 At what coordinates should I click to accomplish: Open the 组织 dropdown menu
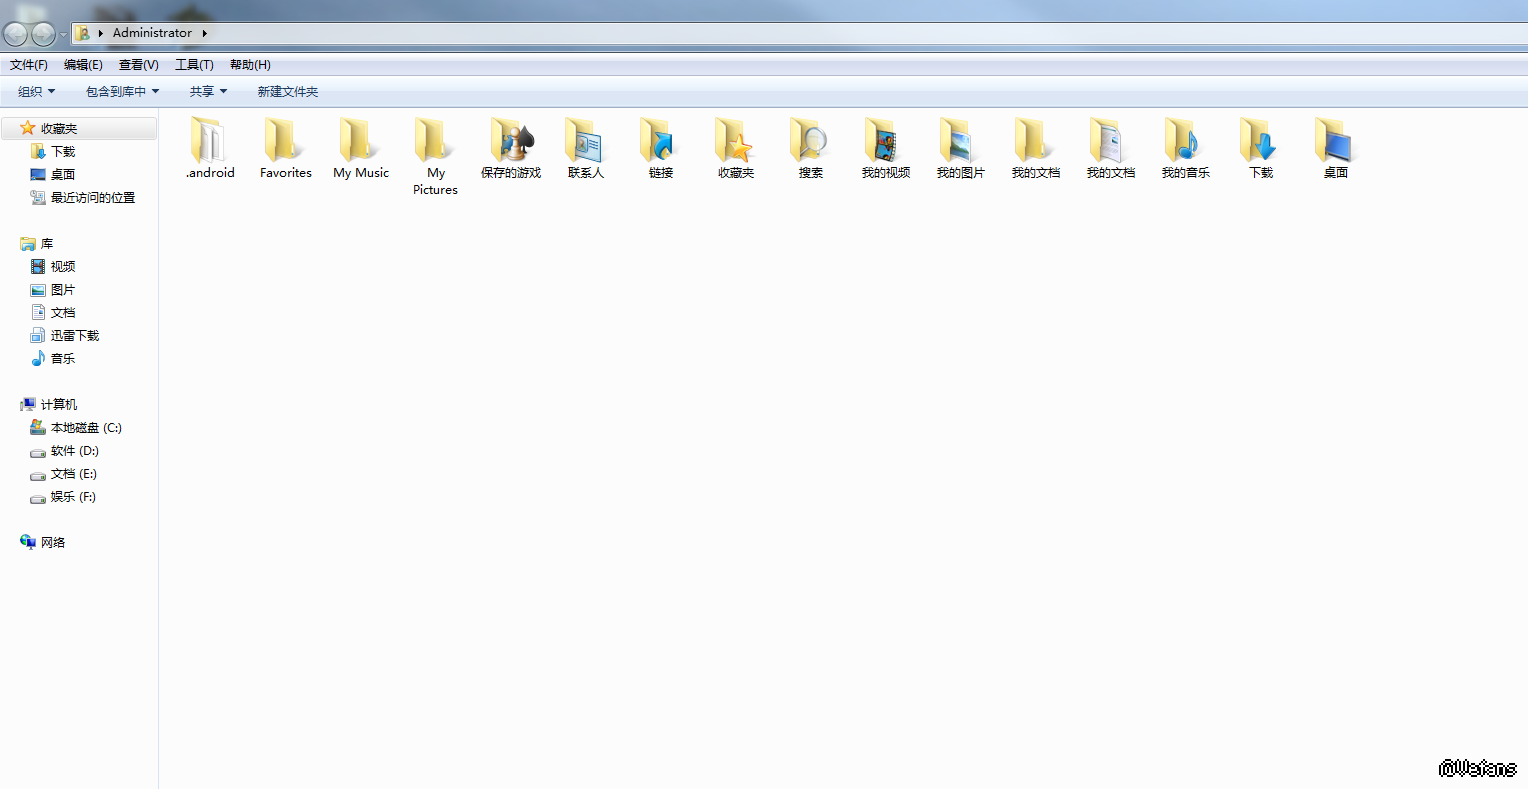pyautogui.click(x=37, y=92)
